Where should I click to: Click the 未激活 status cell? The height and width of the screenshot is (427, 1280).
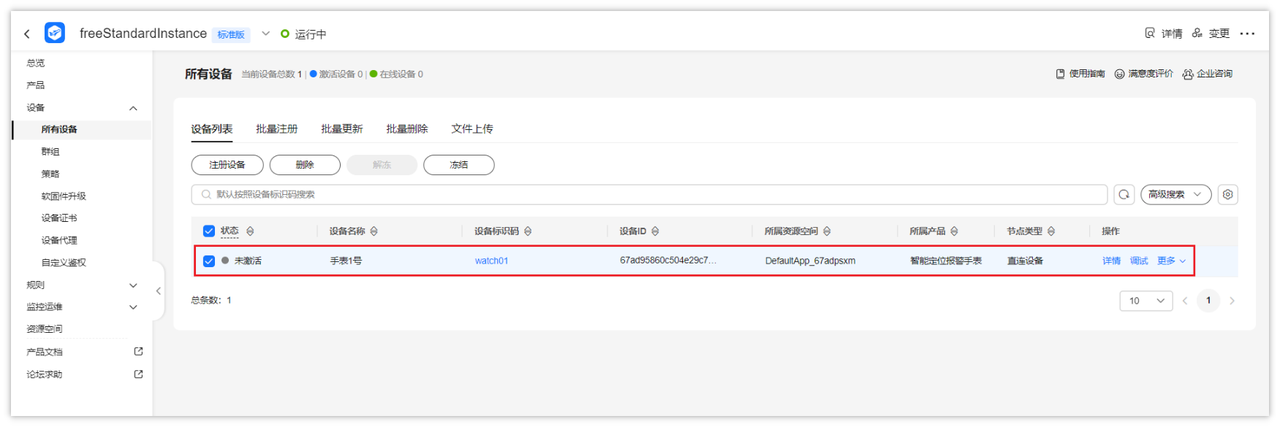click(x=247, y=261)
